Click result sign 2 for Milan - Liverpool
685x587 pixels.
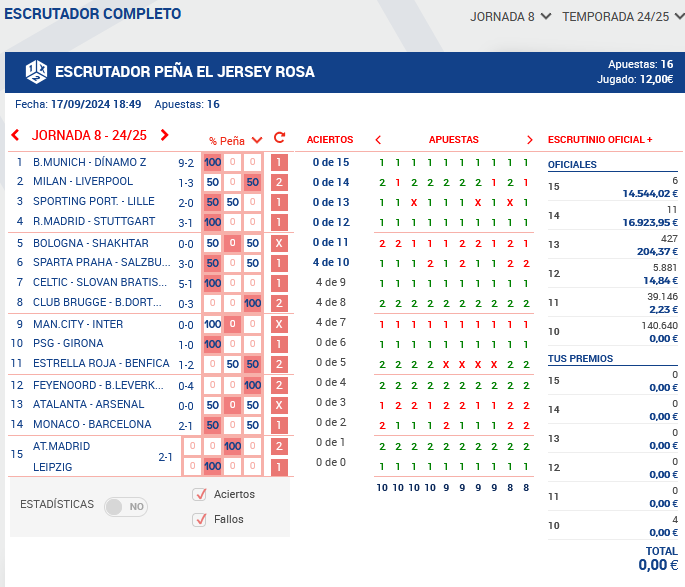[279, 182]
